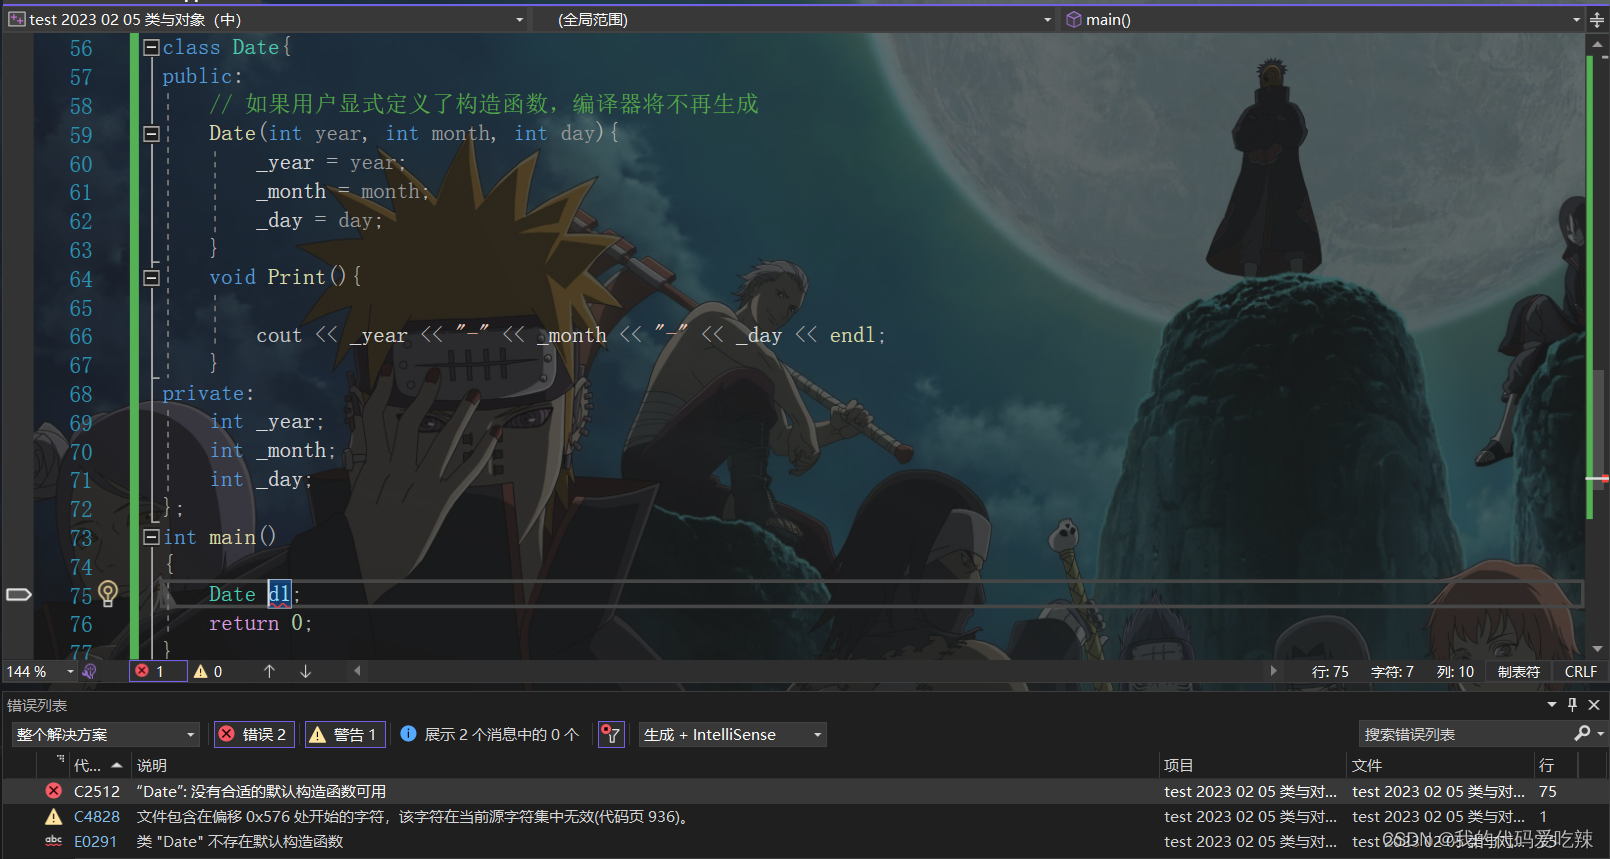The image size is (1610, 859).
Task: Toggle the 错误 2 filter button
Action: [254, 735]
